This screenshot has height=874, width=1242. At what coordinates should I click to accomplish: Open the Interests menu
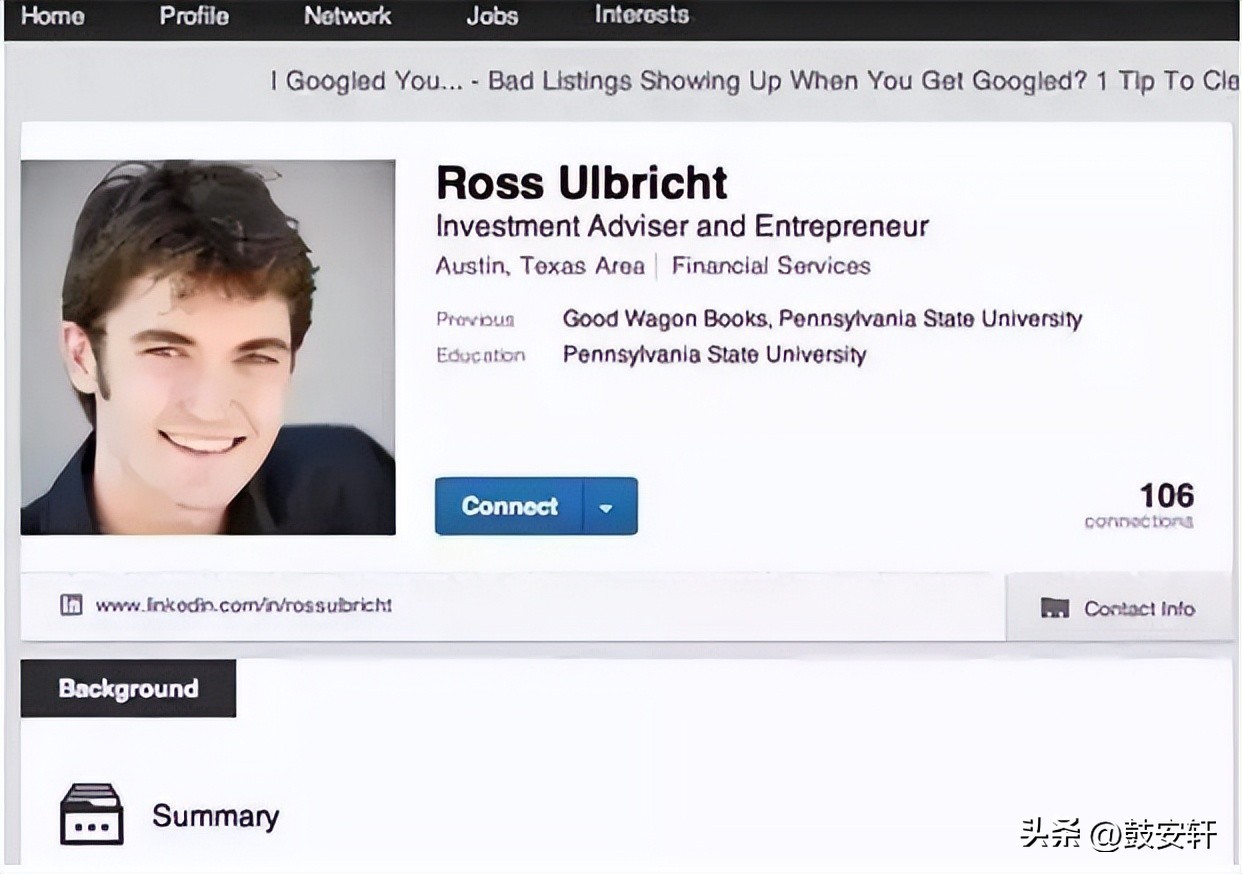[x=641, y=16]
